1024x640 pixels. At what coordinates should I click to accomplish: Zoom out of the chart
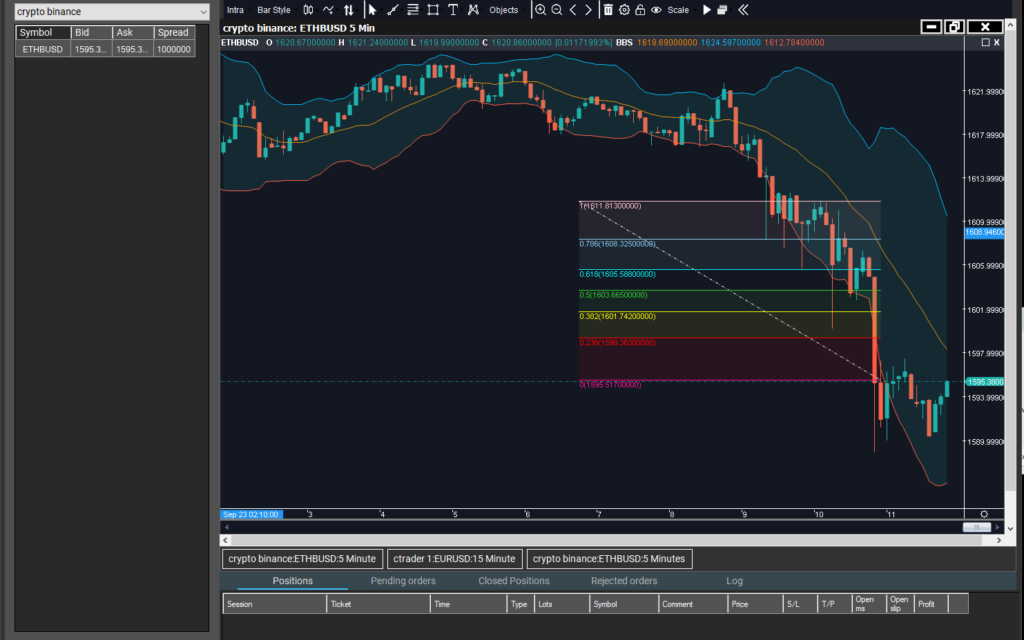(x=557, y=10)
